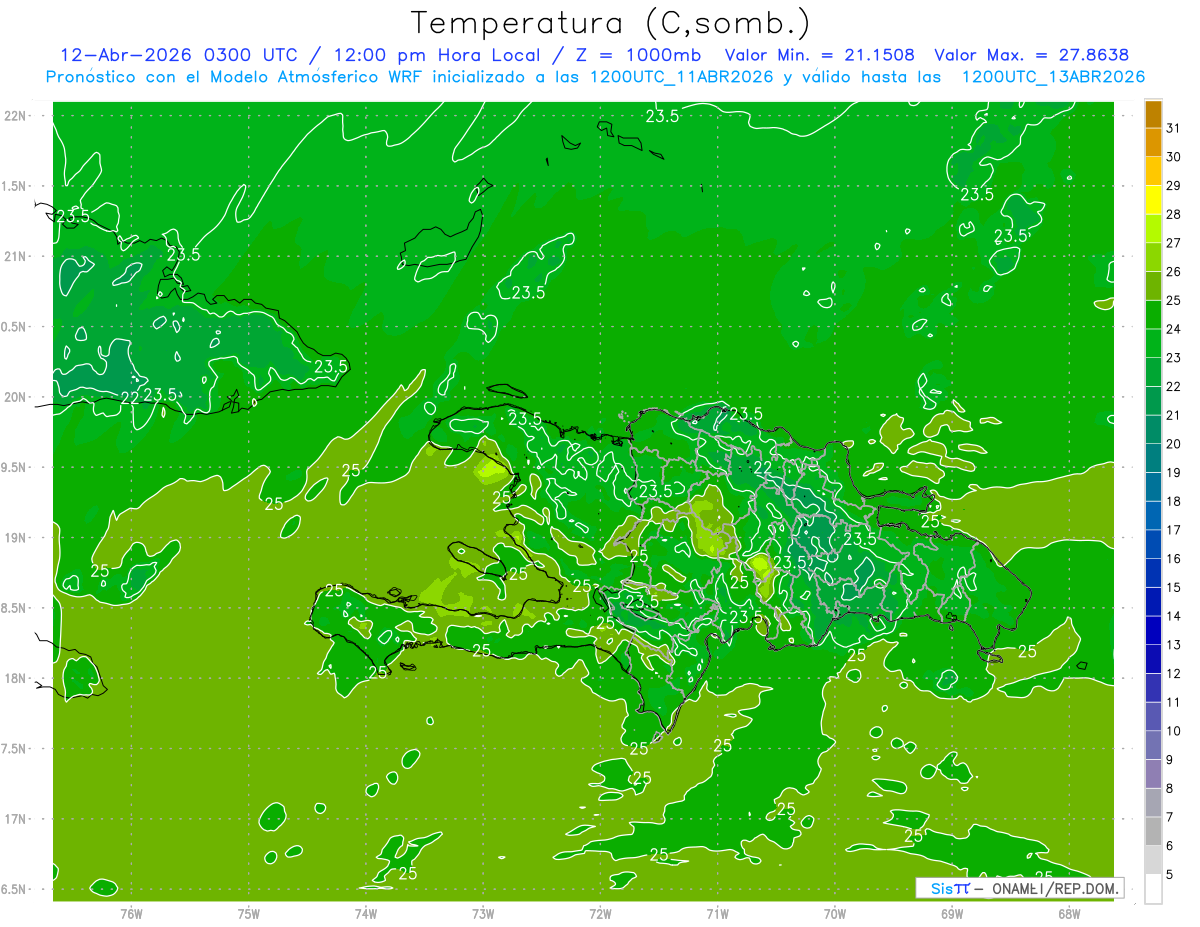Select the Valor Max. = 27.8638 text
The image size is (1200, 927).
pyautogui.click(x=1032, y=55)
